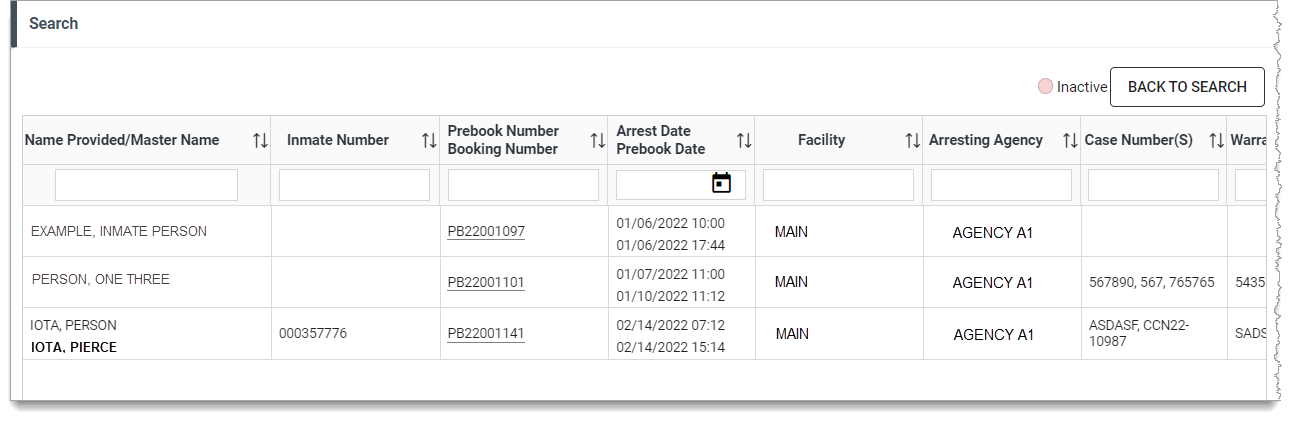Click the Prebook Number filter field
Viewport: 1292px width, 421px height.
pyautogui.click(x=523, y=185)
